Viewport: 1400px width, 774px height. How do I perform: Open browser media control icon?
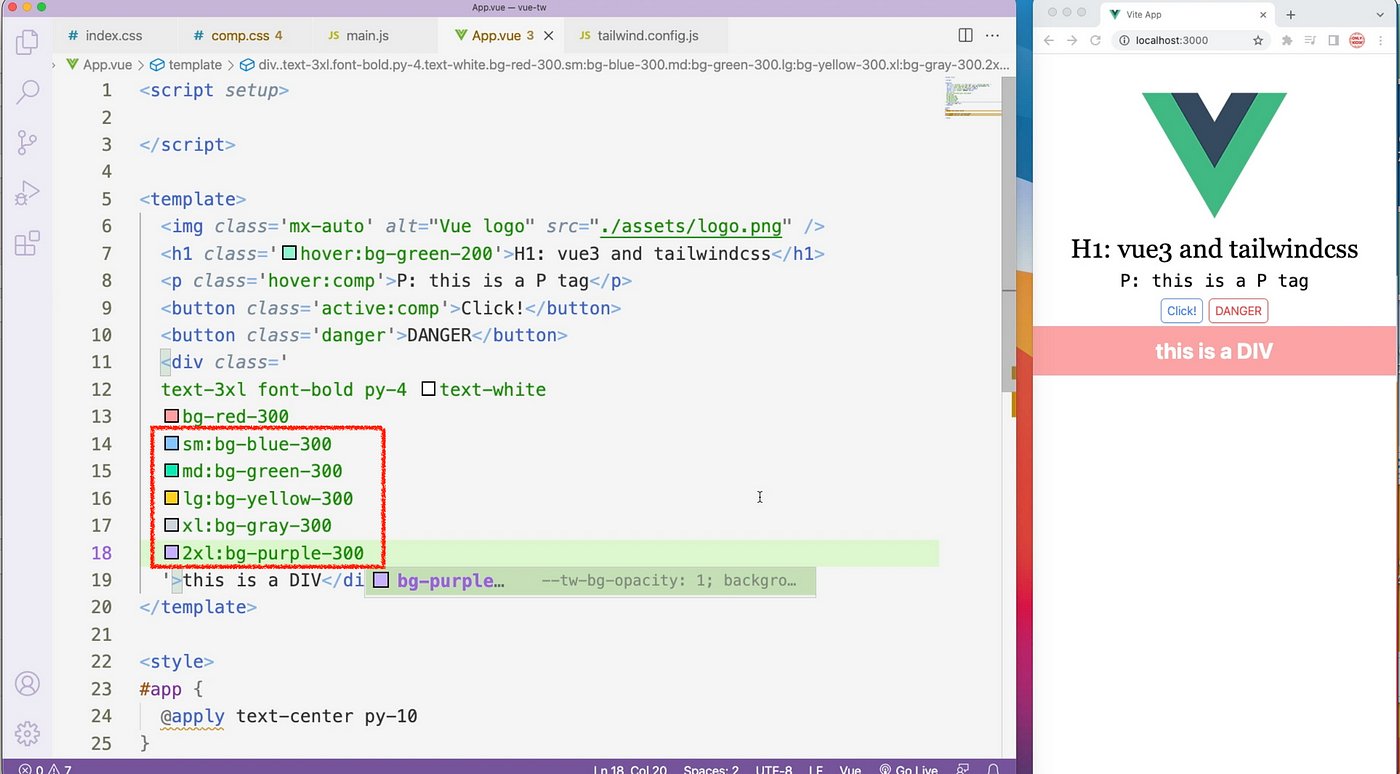pyautogui.click(x=1310, y=40)
